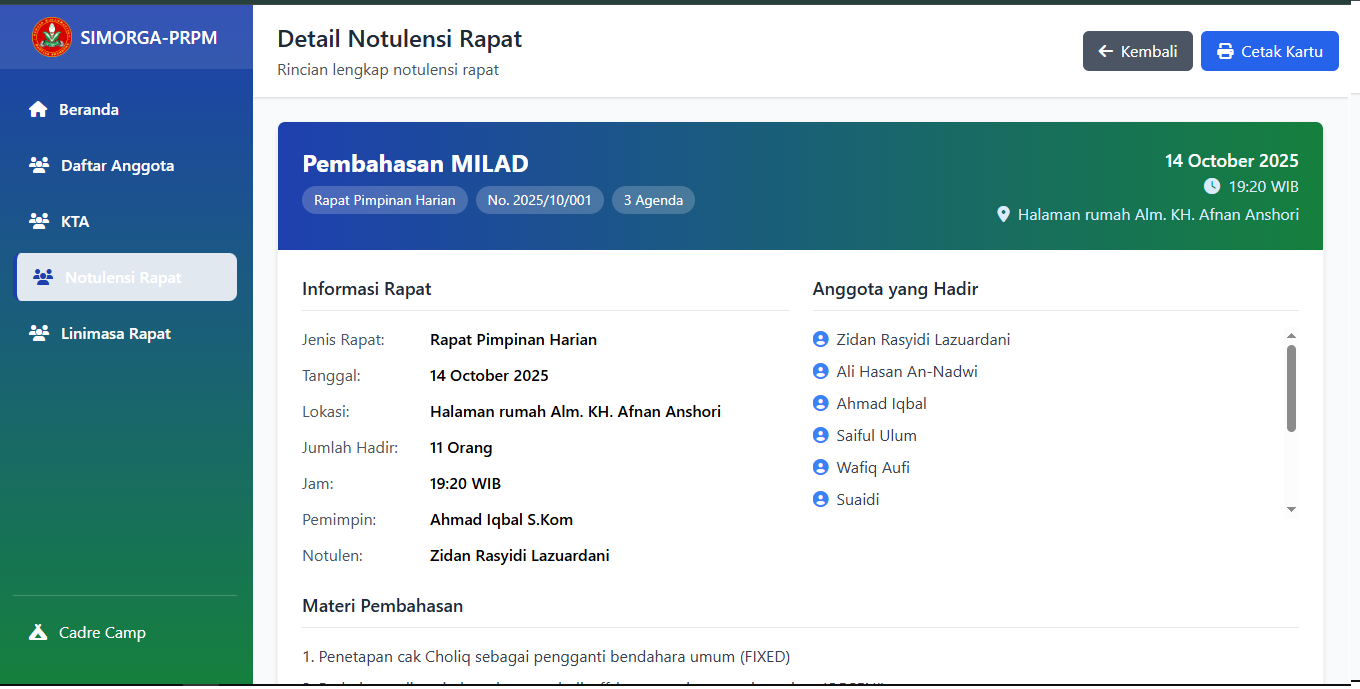Click the KTA sidebar icon
This screenshot has width=1360, height=689.
pyautogui.click(x=39, y=222)
